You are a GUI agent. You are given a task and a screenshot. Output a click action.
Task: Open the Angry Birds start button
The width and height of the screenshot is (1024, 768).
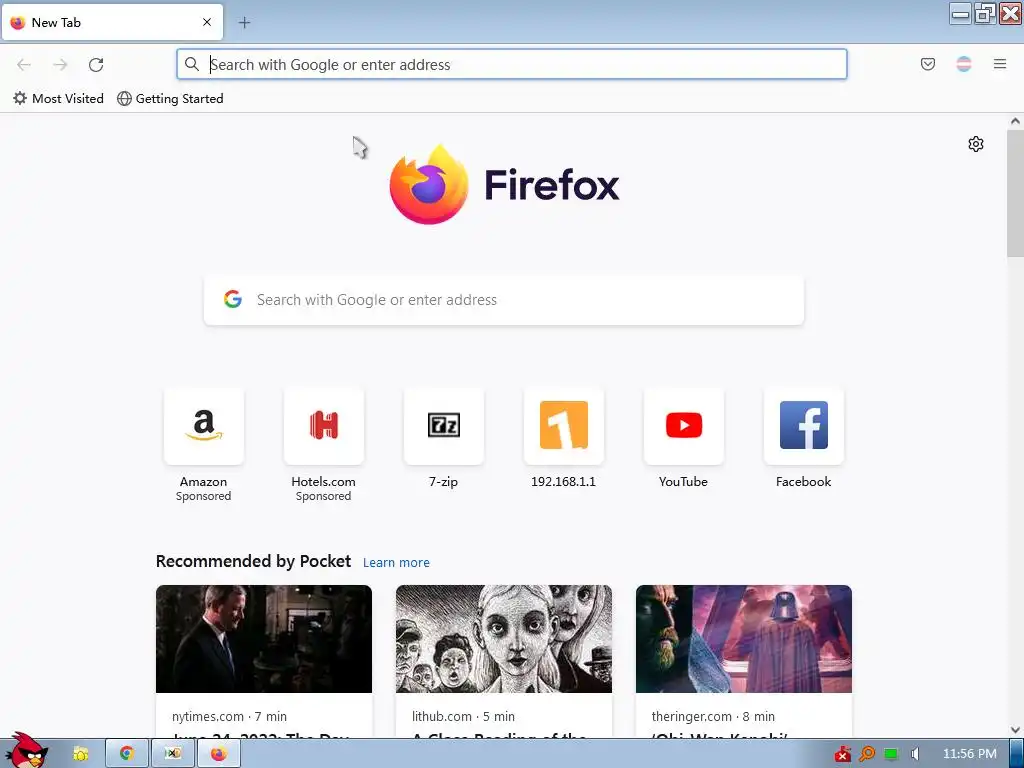(26, 750)
